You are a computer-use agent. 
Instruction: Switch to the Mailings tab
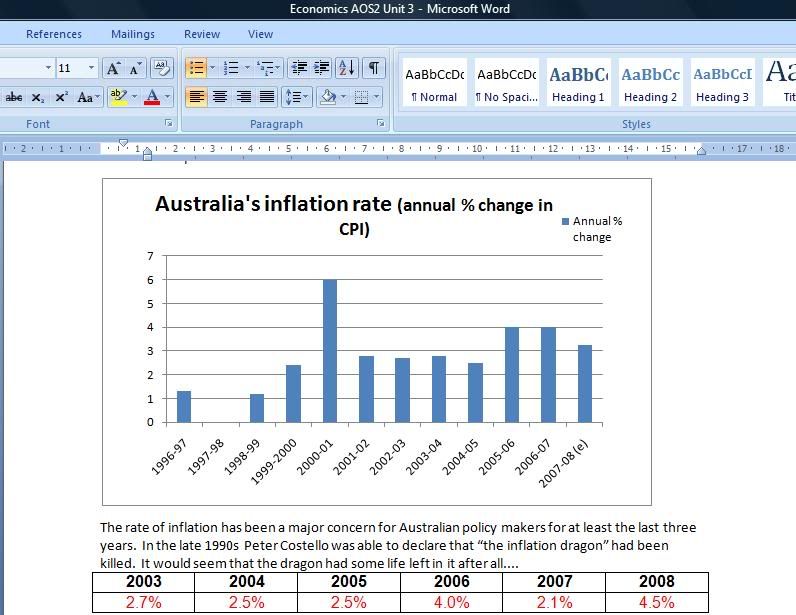[132, 34]
